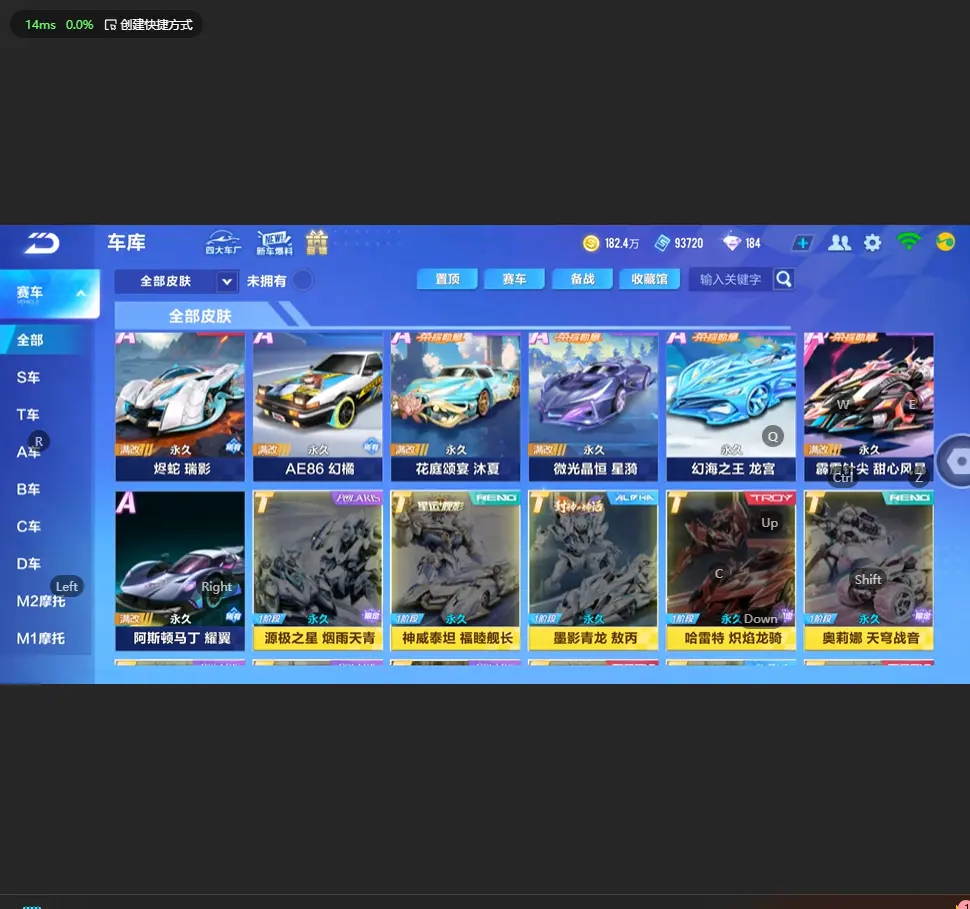Select the 阿斯顿马丁 耀翼 car card
Viewport: 970px width, 909px height.
coord(180,571)
